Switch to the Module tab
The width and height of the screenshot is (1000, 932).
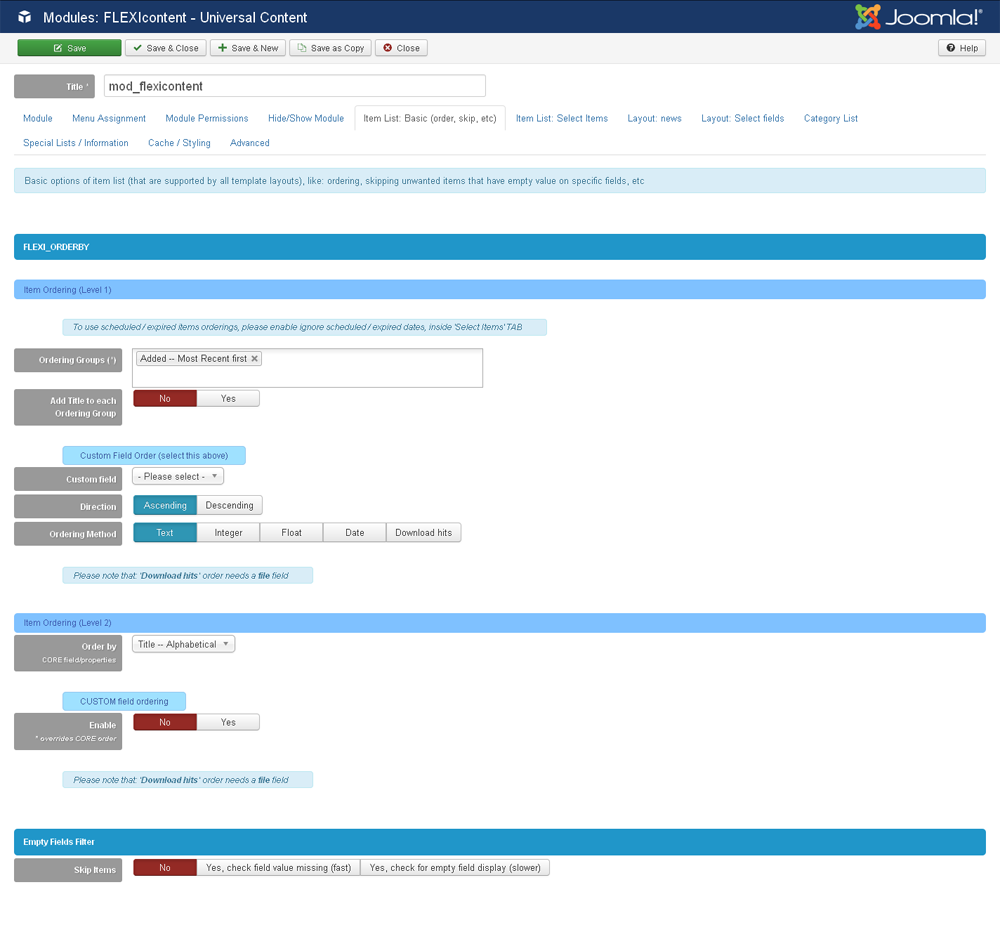tap(38, 118)
